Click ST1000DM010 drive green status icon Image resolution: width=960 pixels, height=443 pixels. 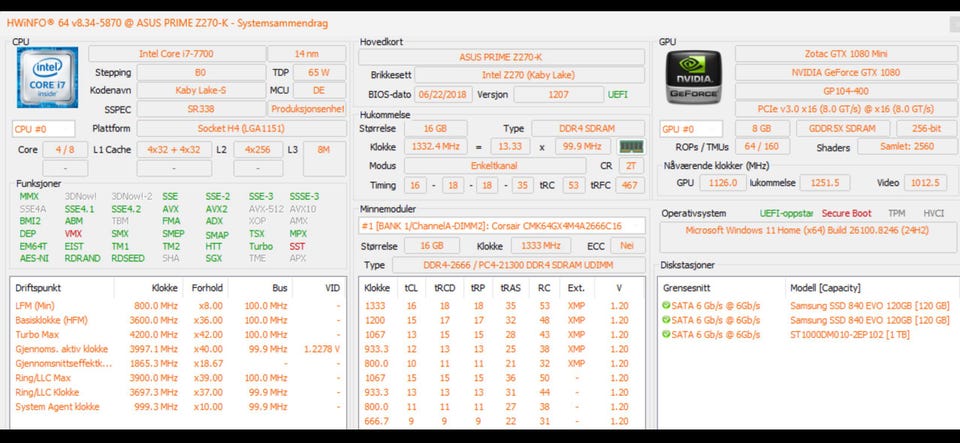pos(666,335)
